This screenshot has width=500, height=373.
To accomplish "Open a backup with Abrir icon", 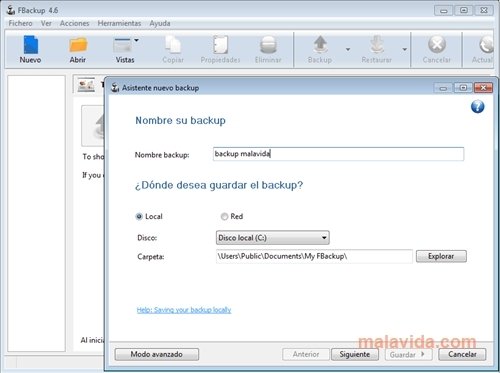I will coord(78,50).
